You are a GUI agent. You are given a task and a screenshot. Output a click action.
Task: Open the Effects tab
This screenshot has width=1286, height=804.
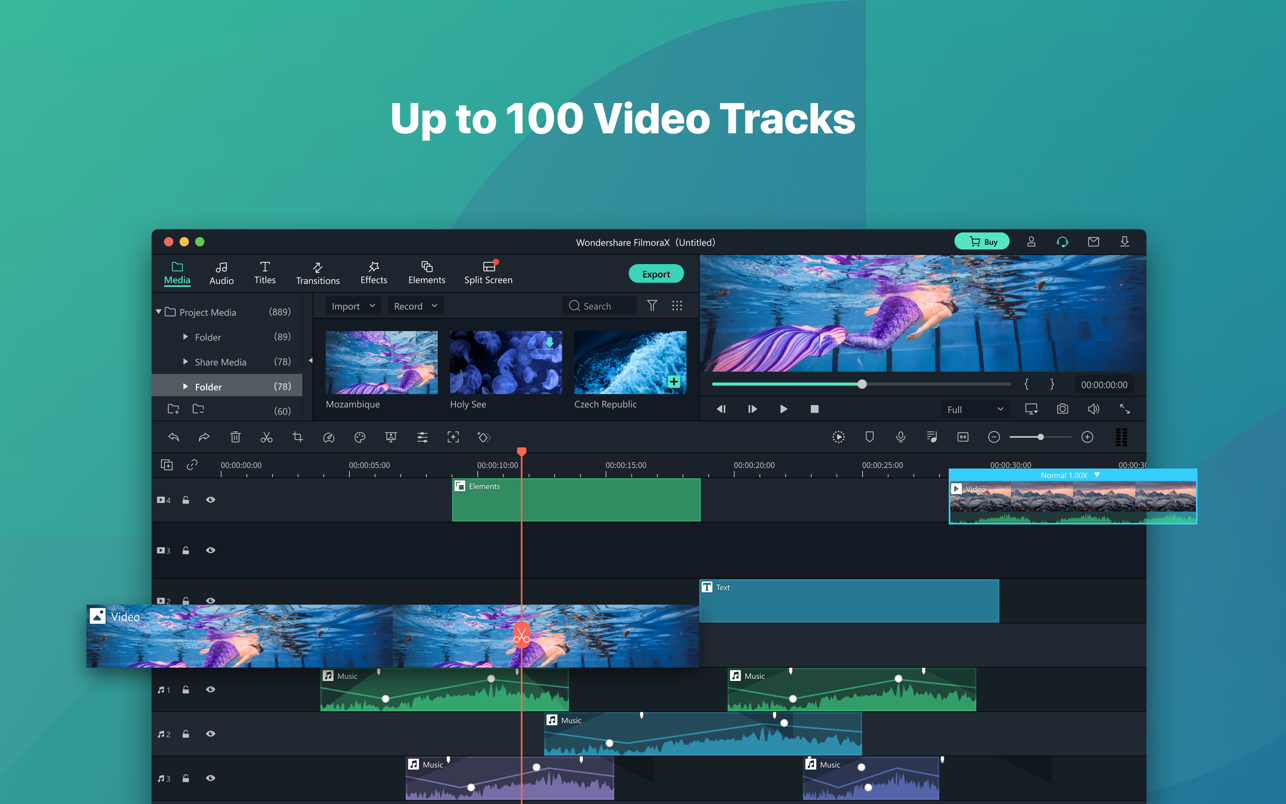tap(373, 273)
